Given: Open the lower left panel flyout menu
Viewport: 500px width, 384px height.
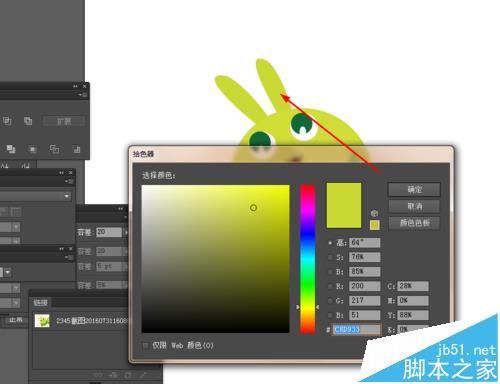Looking at the screenshot, I should (69, 257).
